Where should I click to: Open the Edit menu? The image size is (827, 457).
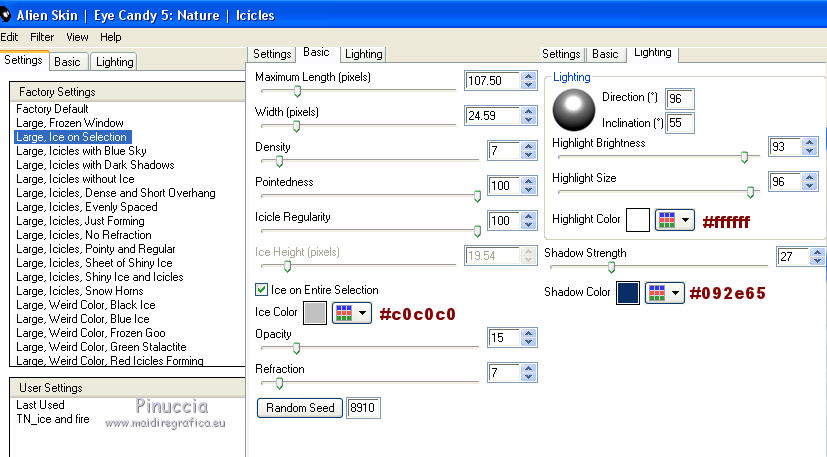pos(9,37)
